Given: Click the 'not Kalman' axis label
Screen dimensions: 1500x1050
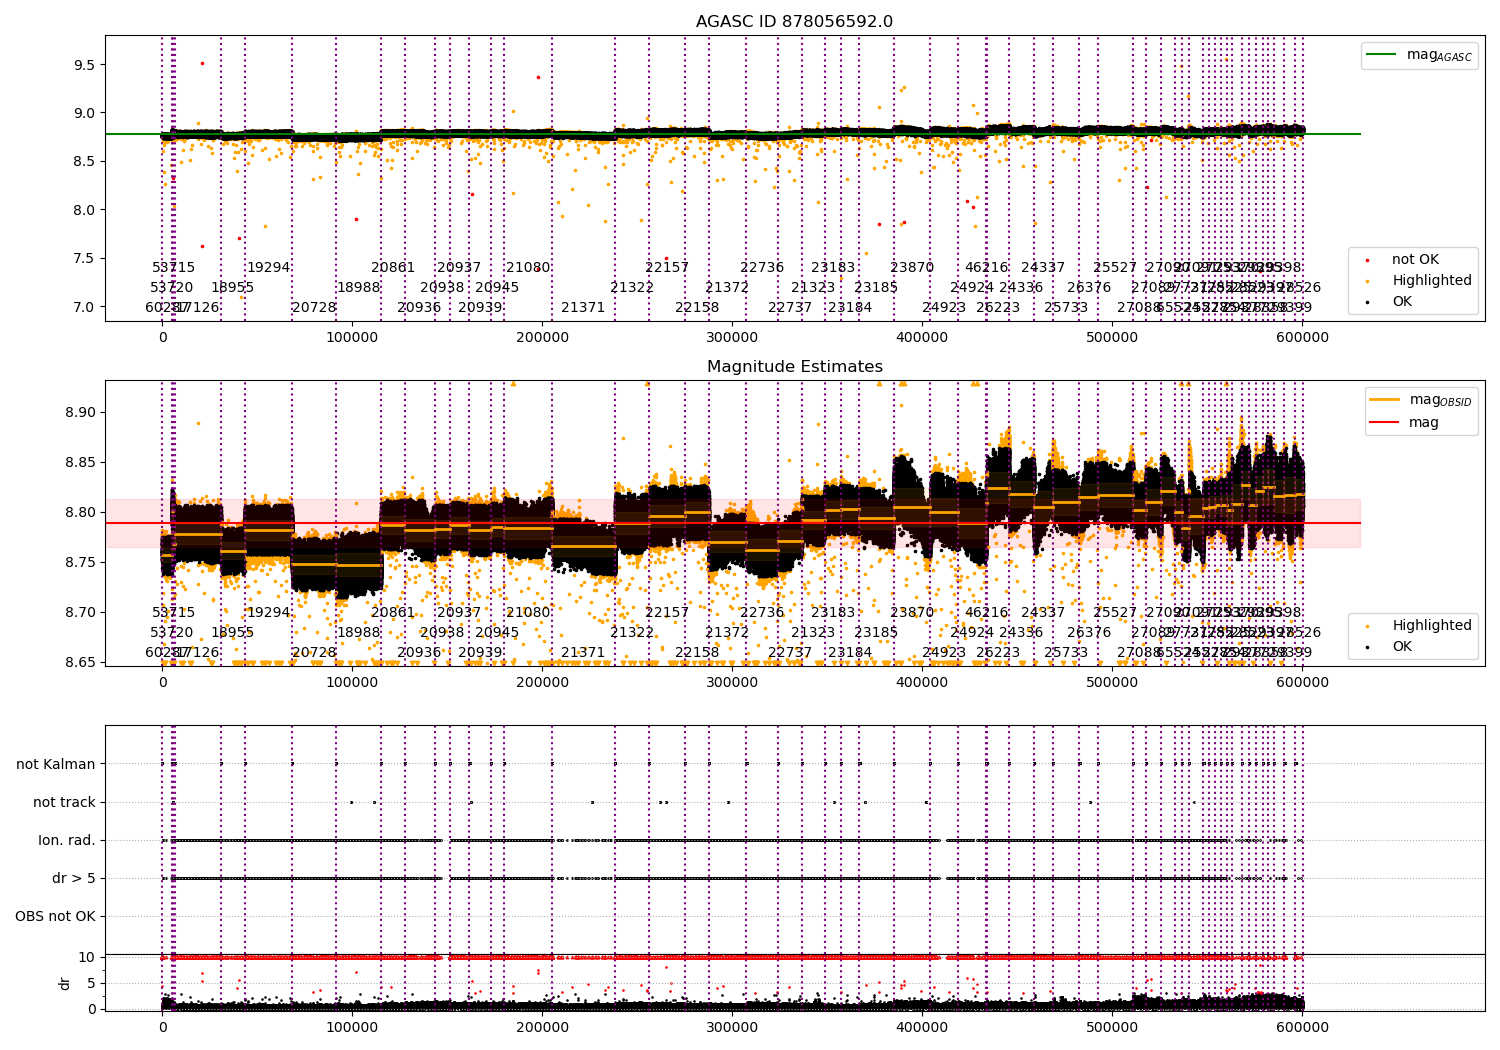Looking at the screenshot, I should (56, 765).
